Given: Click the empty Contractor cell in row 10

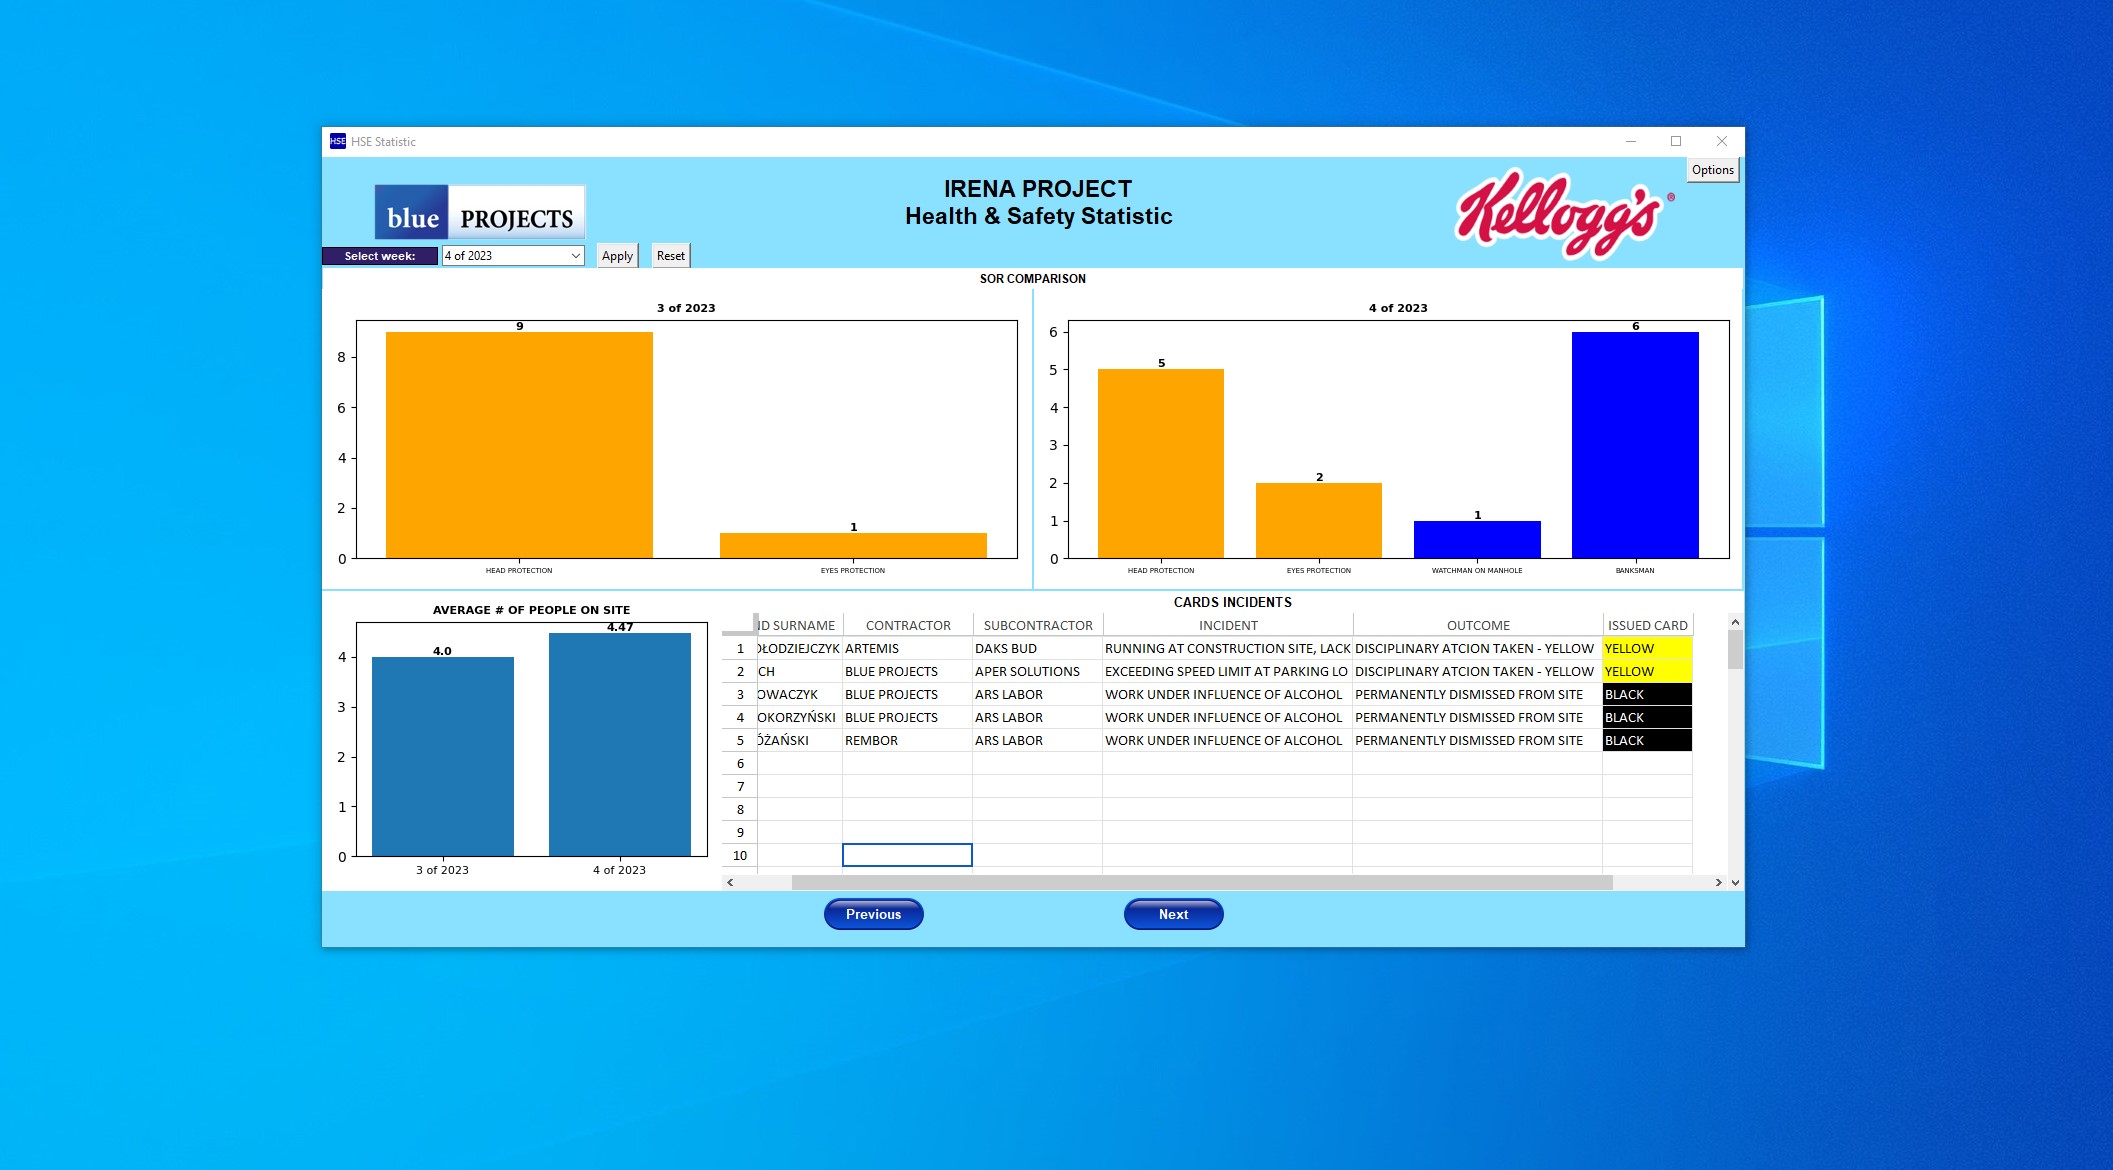Looking at the screenshot, I should tap(906, 855).
